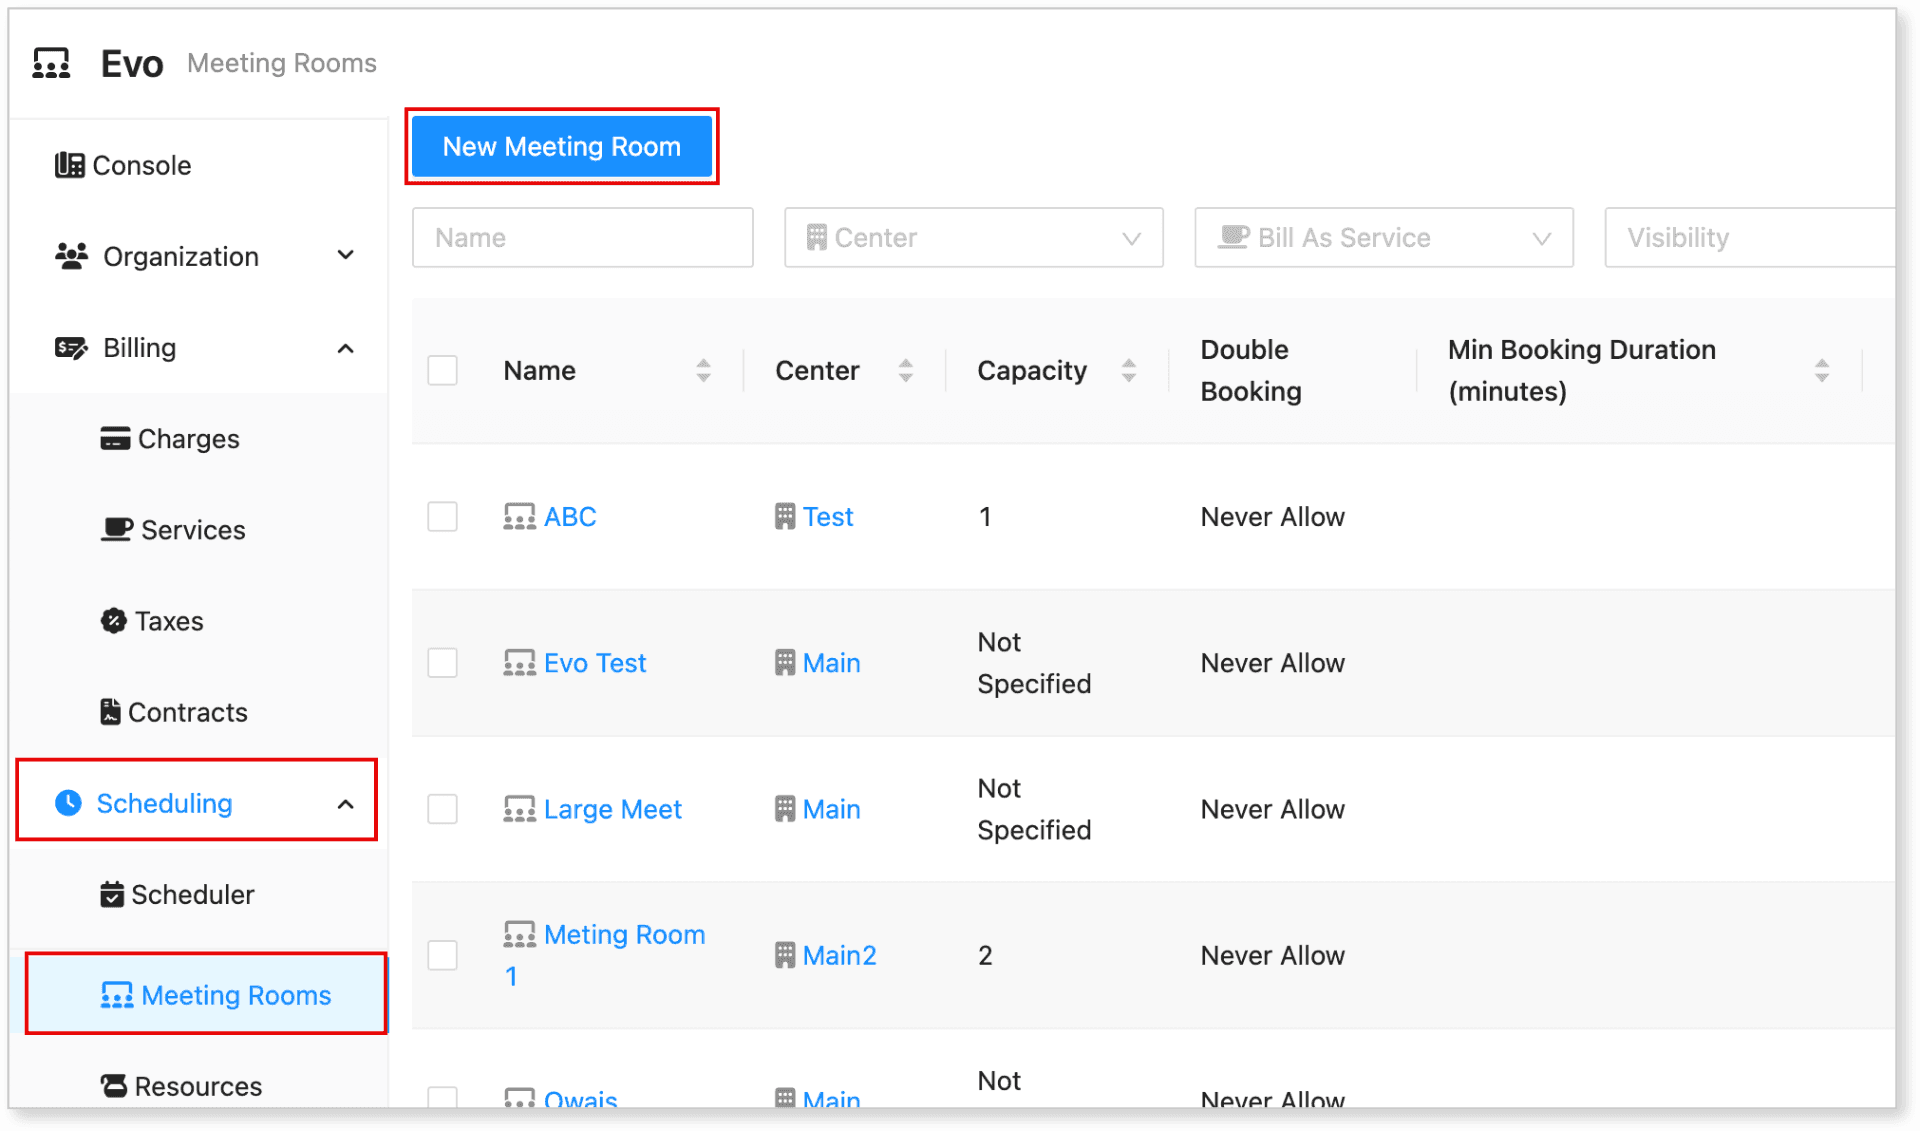Click the Double Booking column header
The height and width of the screenshot is (1131, 1920).
click(x=1251, y=370)
